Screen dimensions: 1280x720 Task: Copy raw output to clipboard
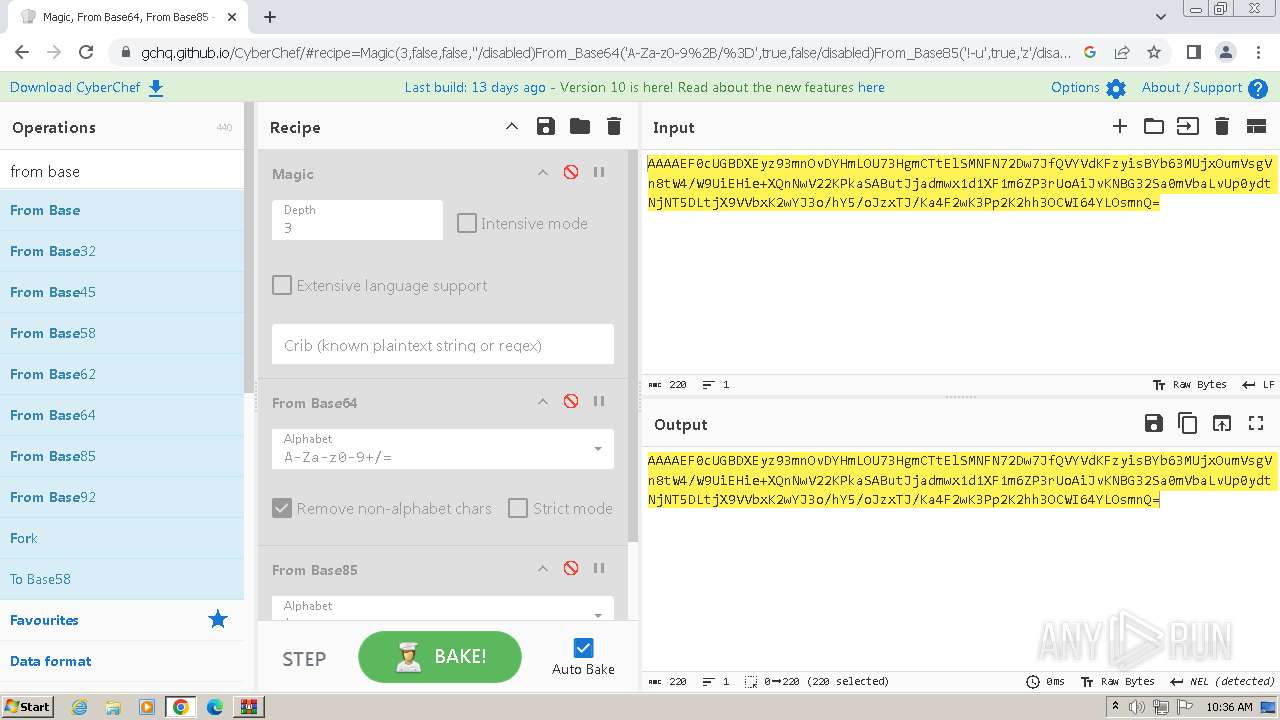coord(1188,423)
